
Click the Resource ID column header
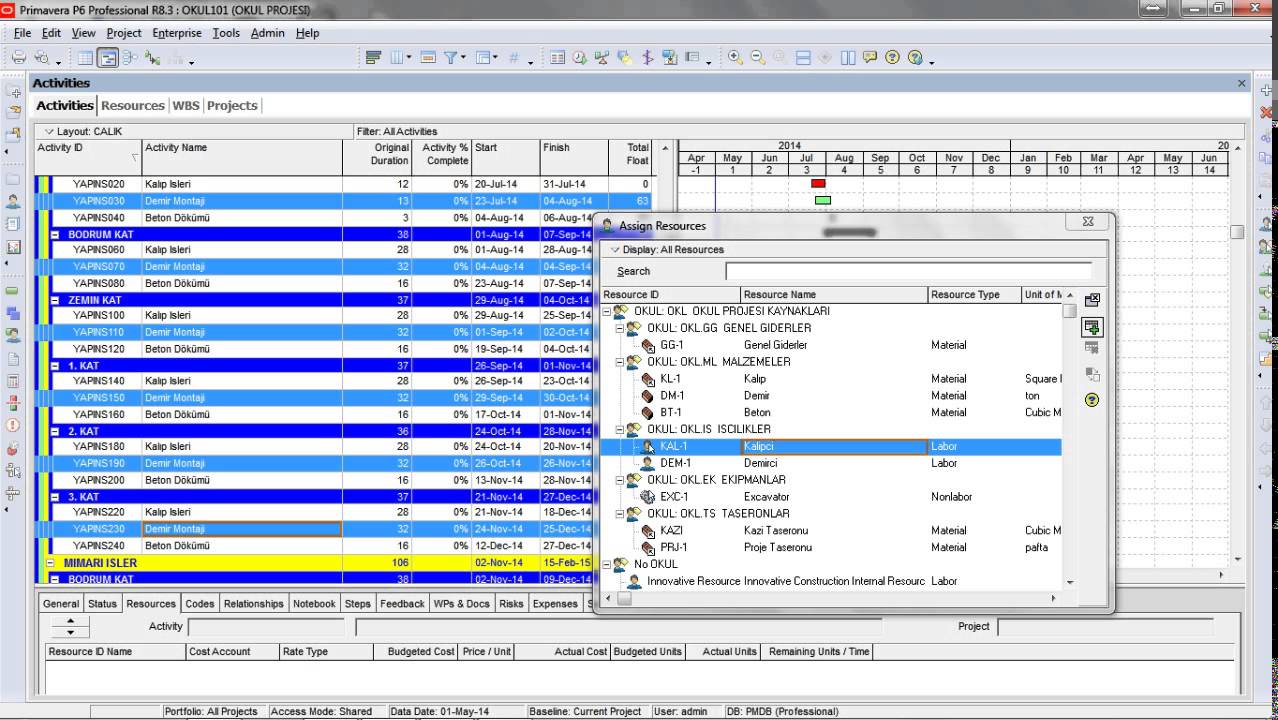(x=671, y=295)
